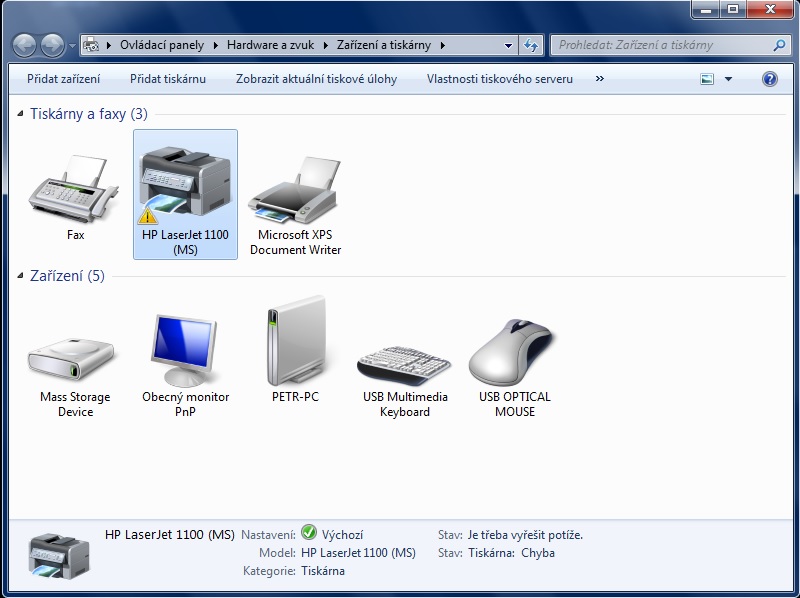
Task: Click the Výchozí setting value
Action: pyautogui.click(x=342, y=535)
